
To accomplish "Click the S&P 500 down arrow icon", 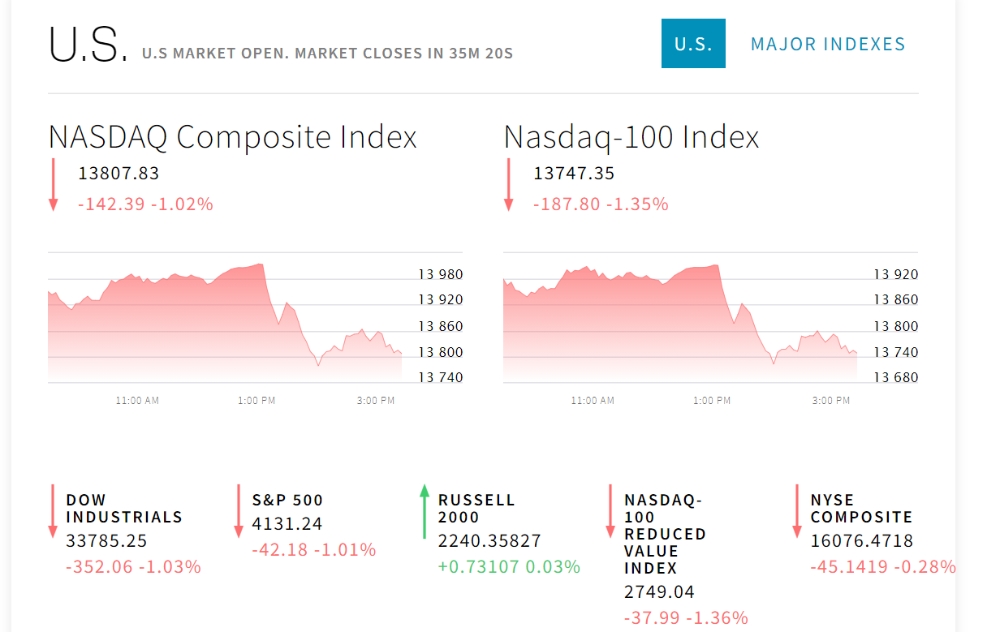I will tap(239, 511).
